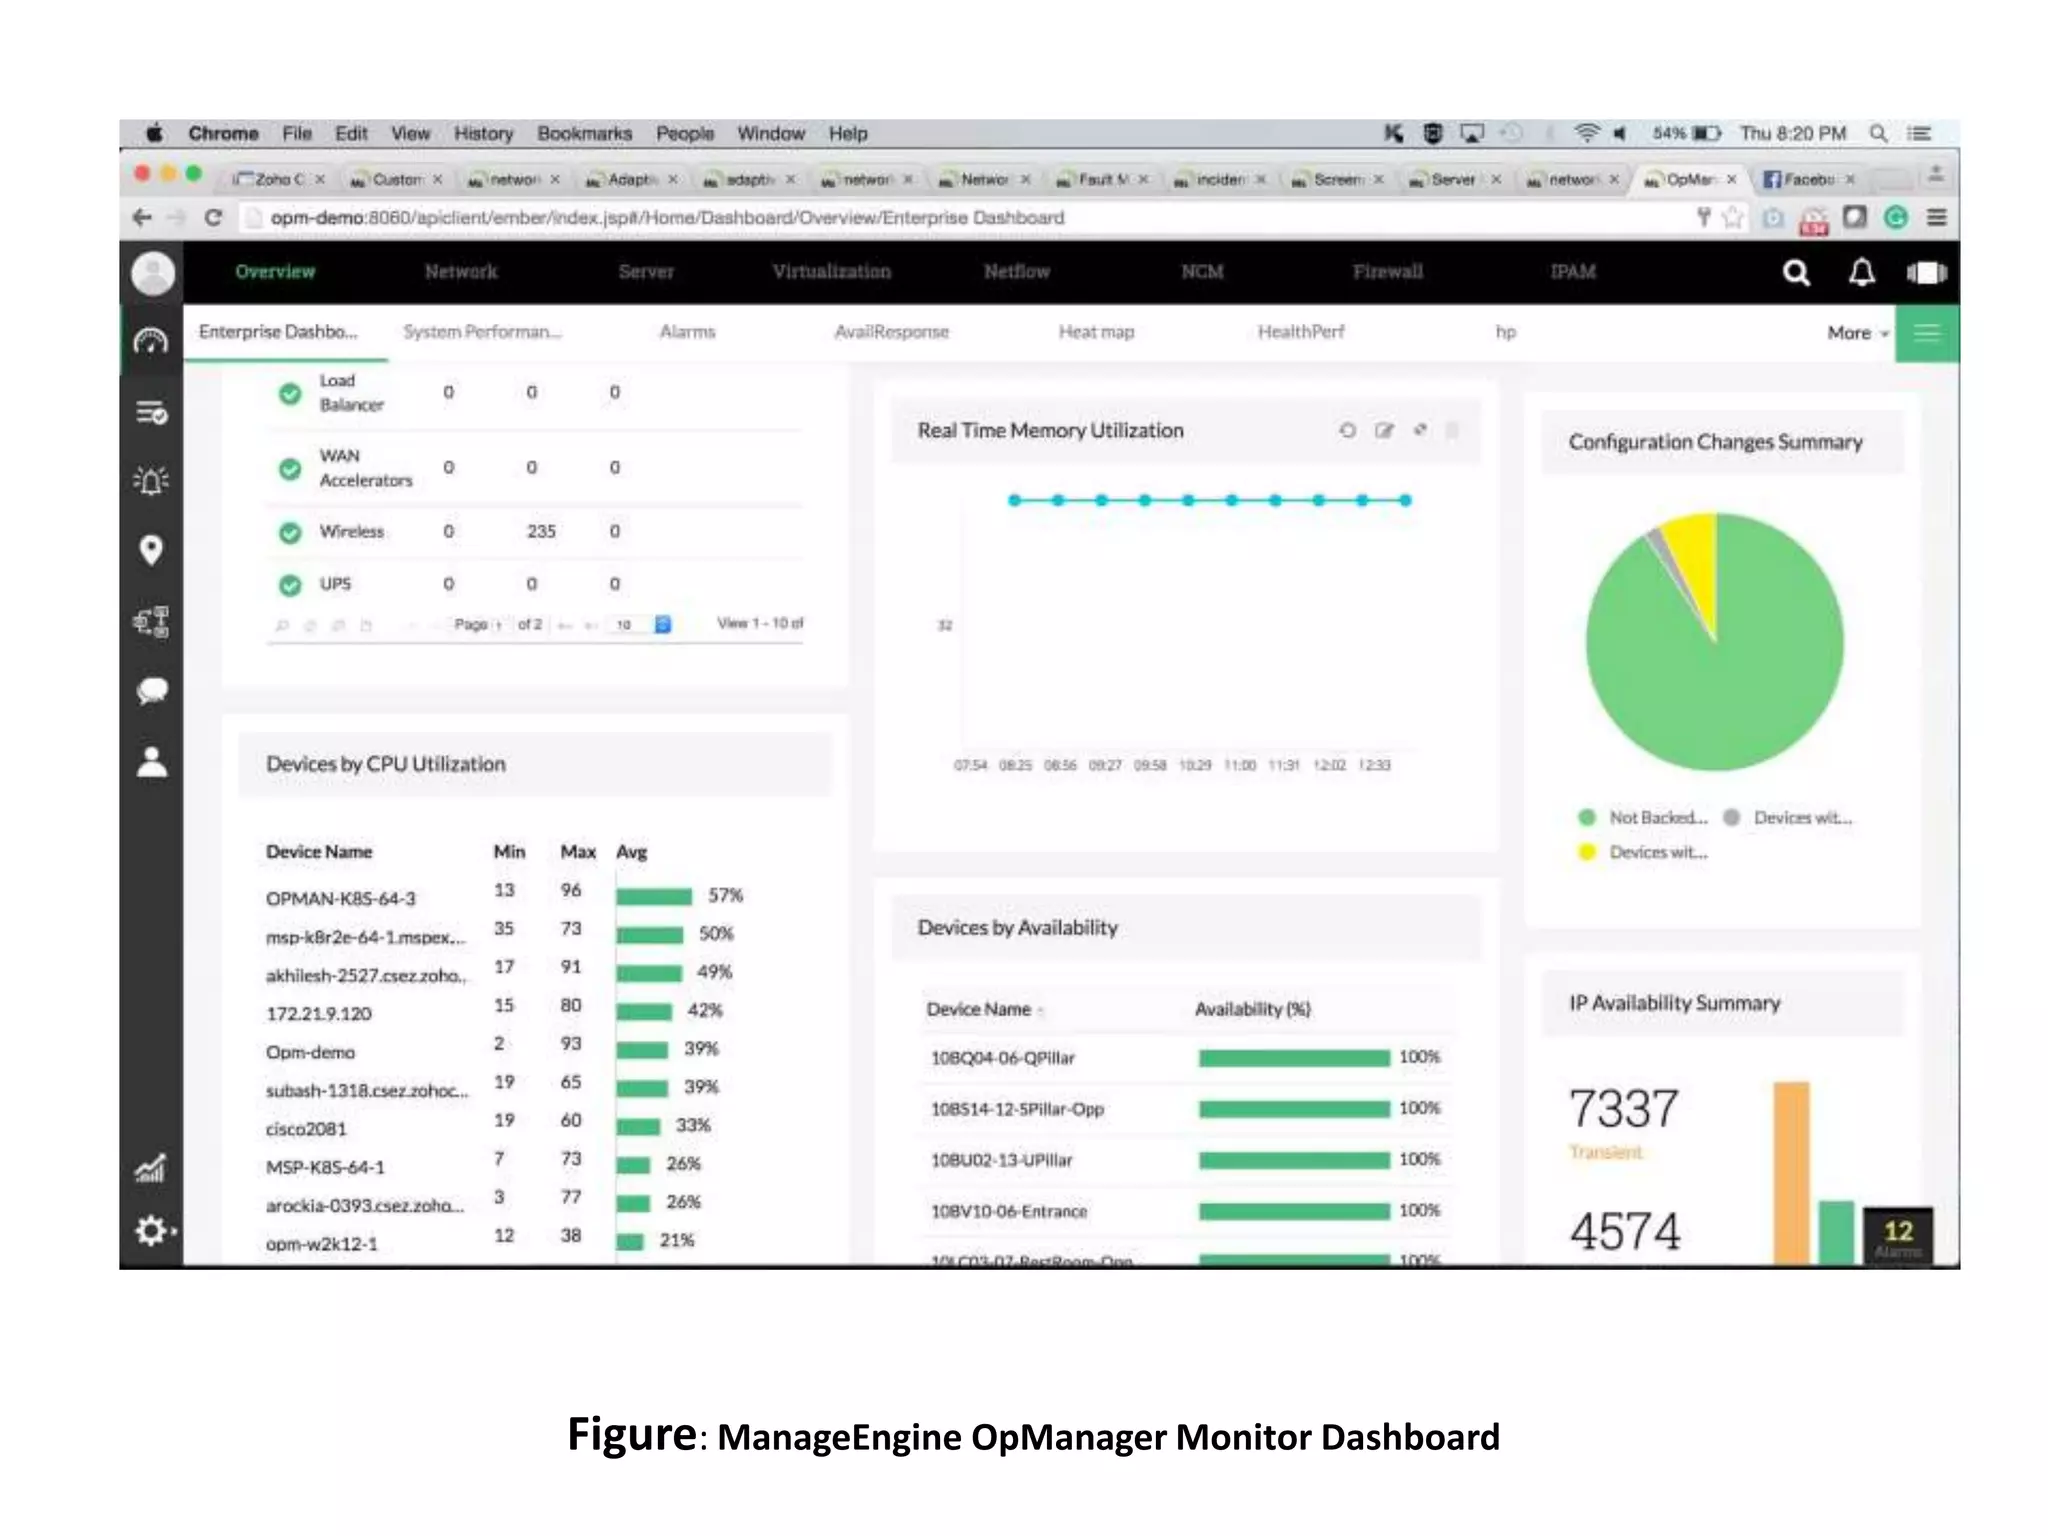Open the chat bubble sidebar icon

(151, 691)
